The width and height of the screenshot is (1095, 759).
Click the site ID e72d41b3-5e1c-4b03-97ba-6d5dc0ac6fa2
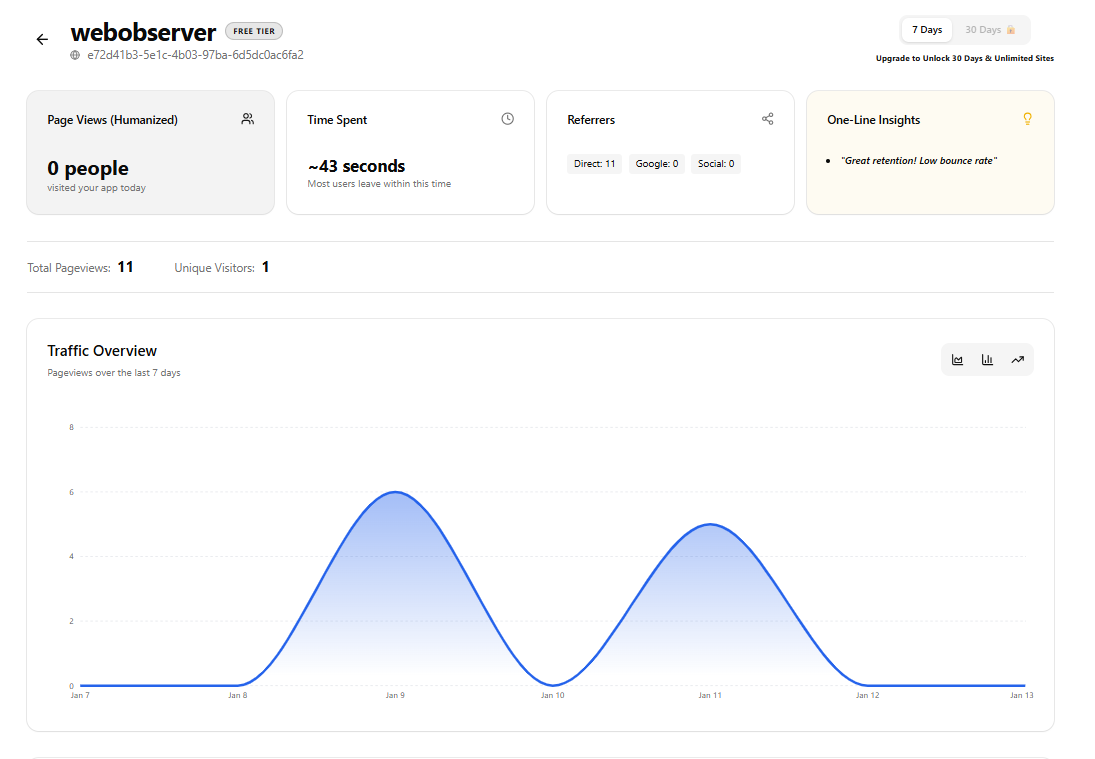(x=196, y=55)
